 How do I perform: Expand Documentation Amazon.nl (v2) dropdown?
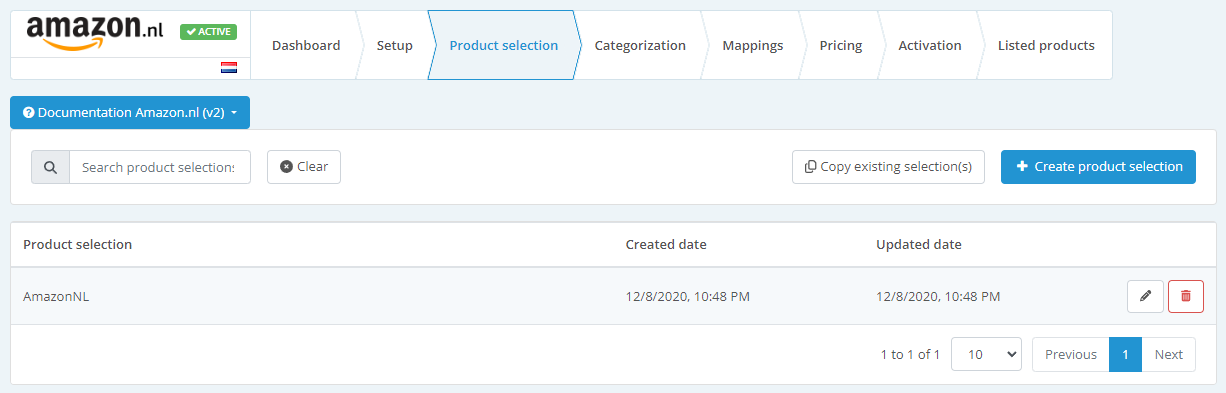pyautogui.click(x=130, y=113)
